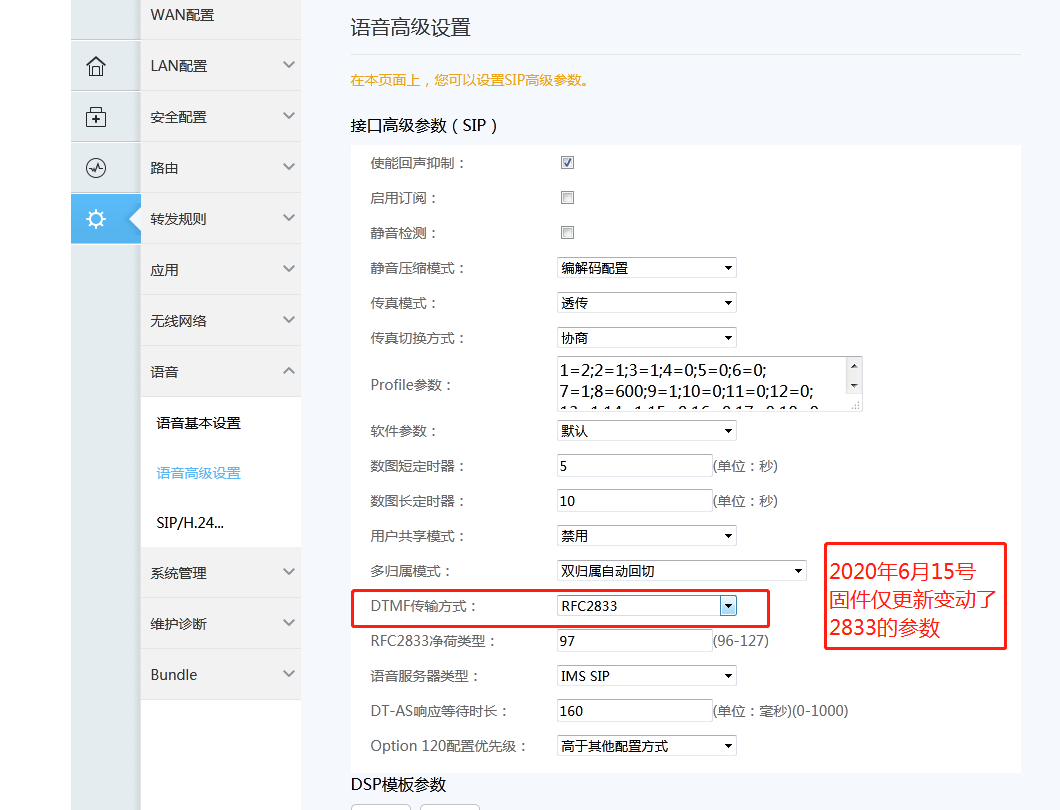This screenshot has height=810, width=1060.
Task: Expand the 多归属模式 dropdown list
Action: point(681,571)
